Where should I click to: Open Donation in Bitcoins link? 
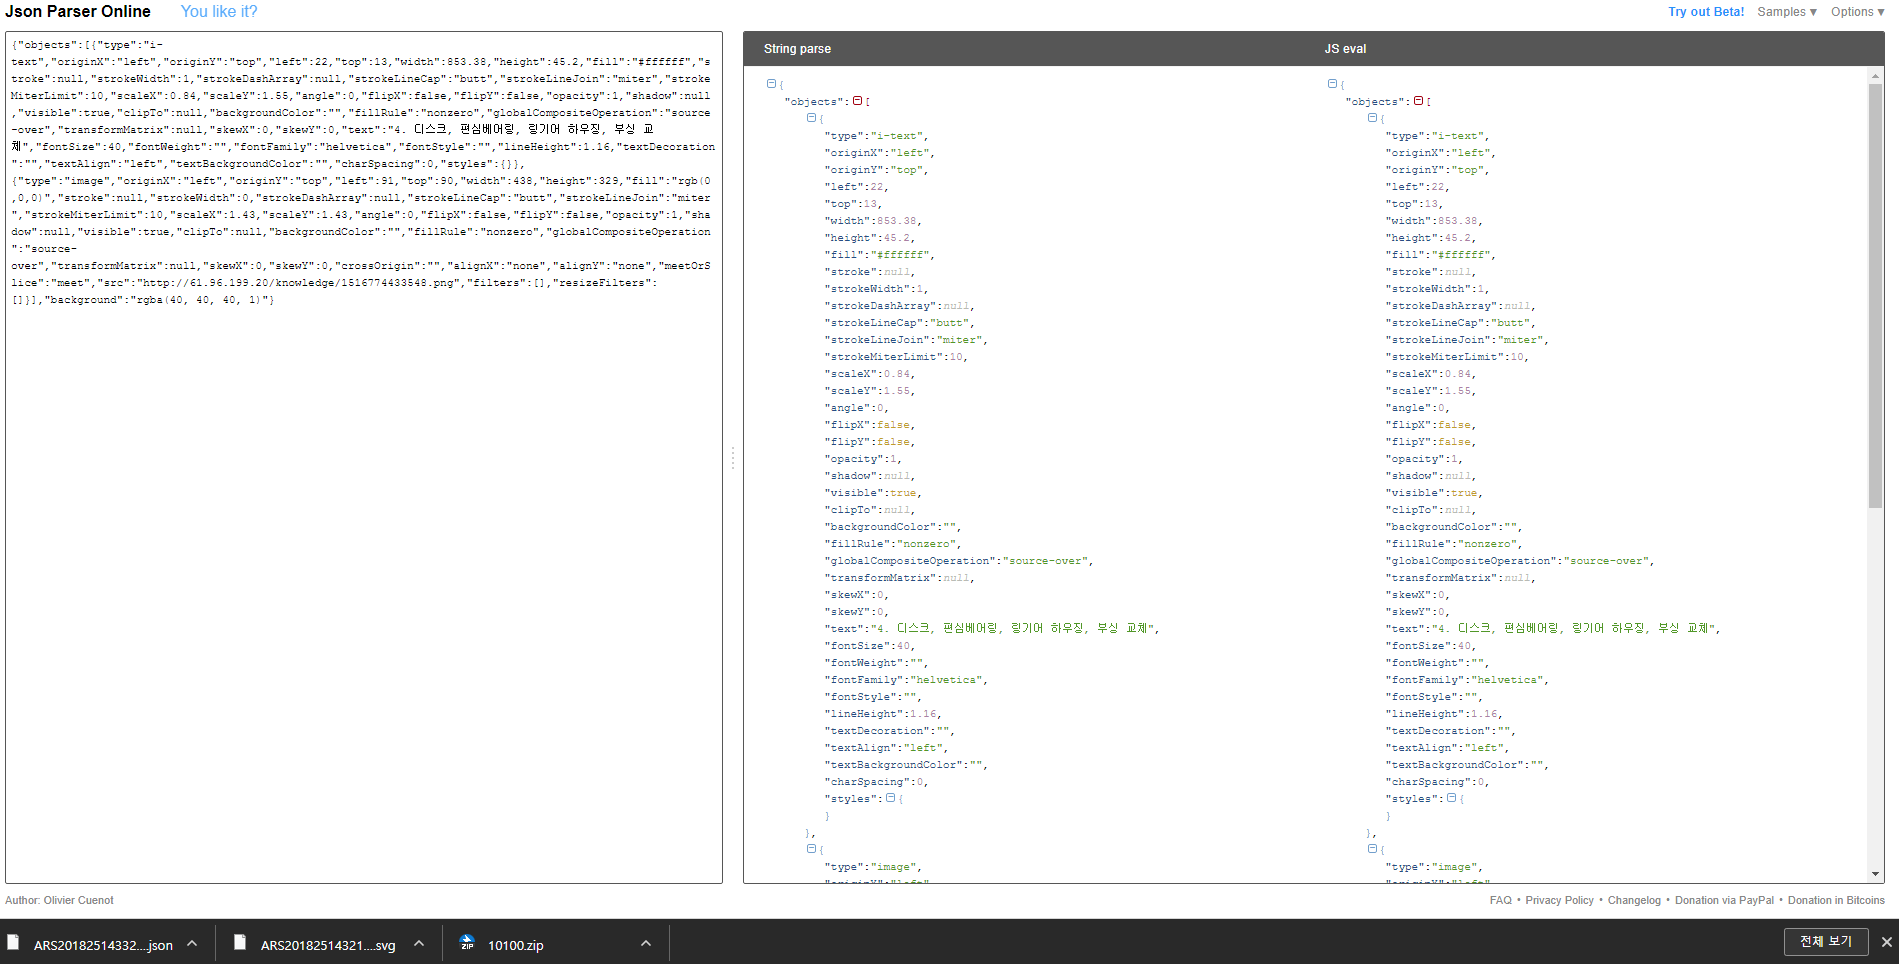(1836, 900)
